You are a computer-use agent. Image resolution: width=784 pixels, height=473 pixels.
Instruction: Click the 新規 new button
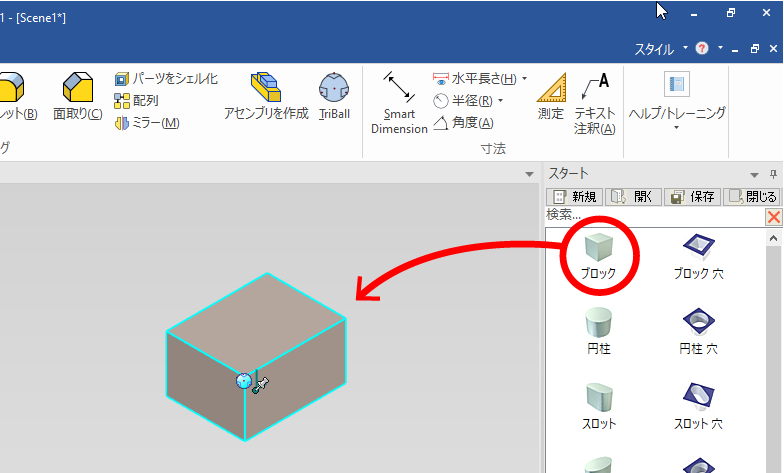(x=574, y=197)
